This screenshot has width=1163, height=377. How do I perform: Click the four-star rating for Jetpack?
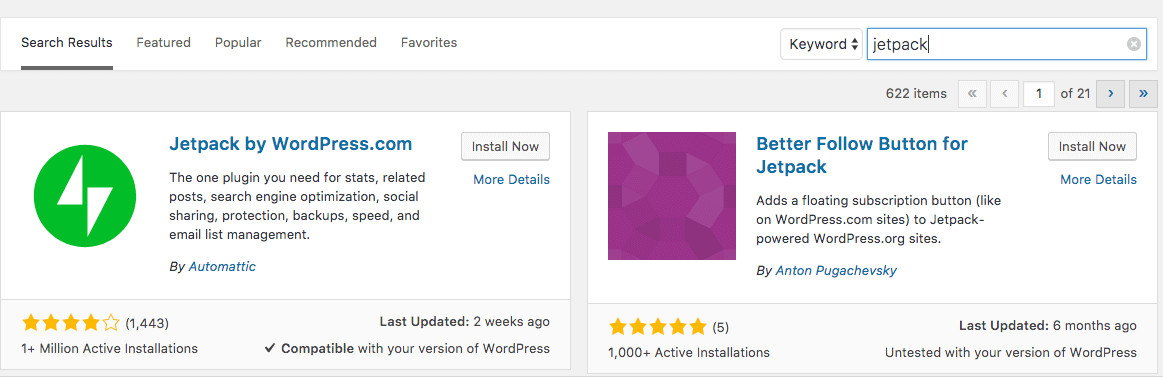pos(70,323)
